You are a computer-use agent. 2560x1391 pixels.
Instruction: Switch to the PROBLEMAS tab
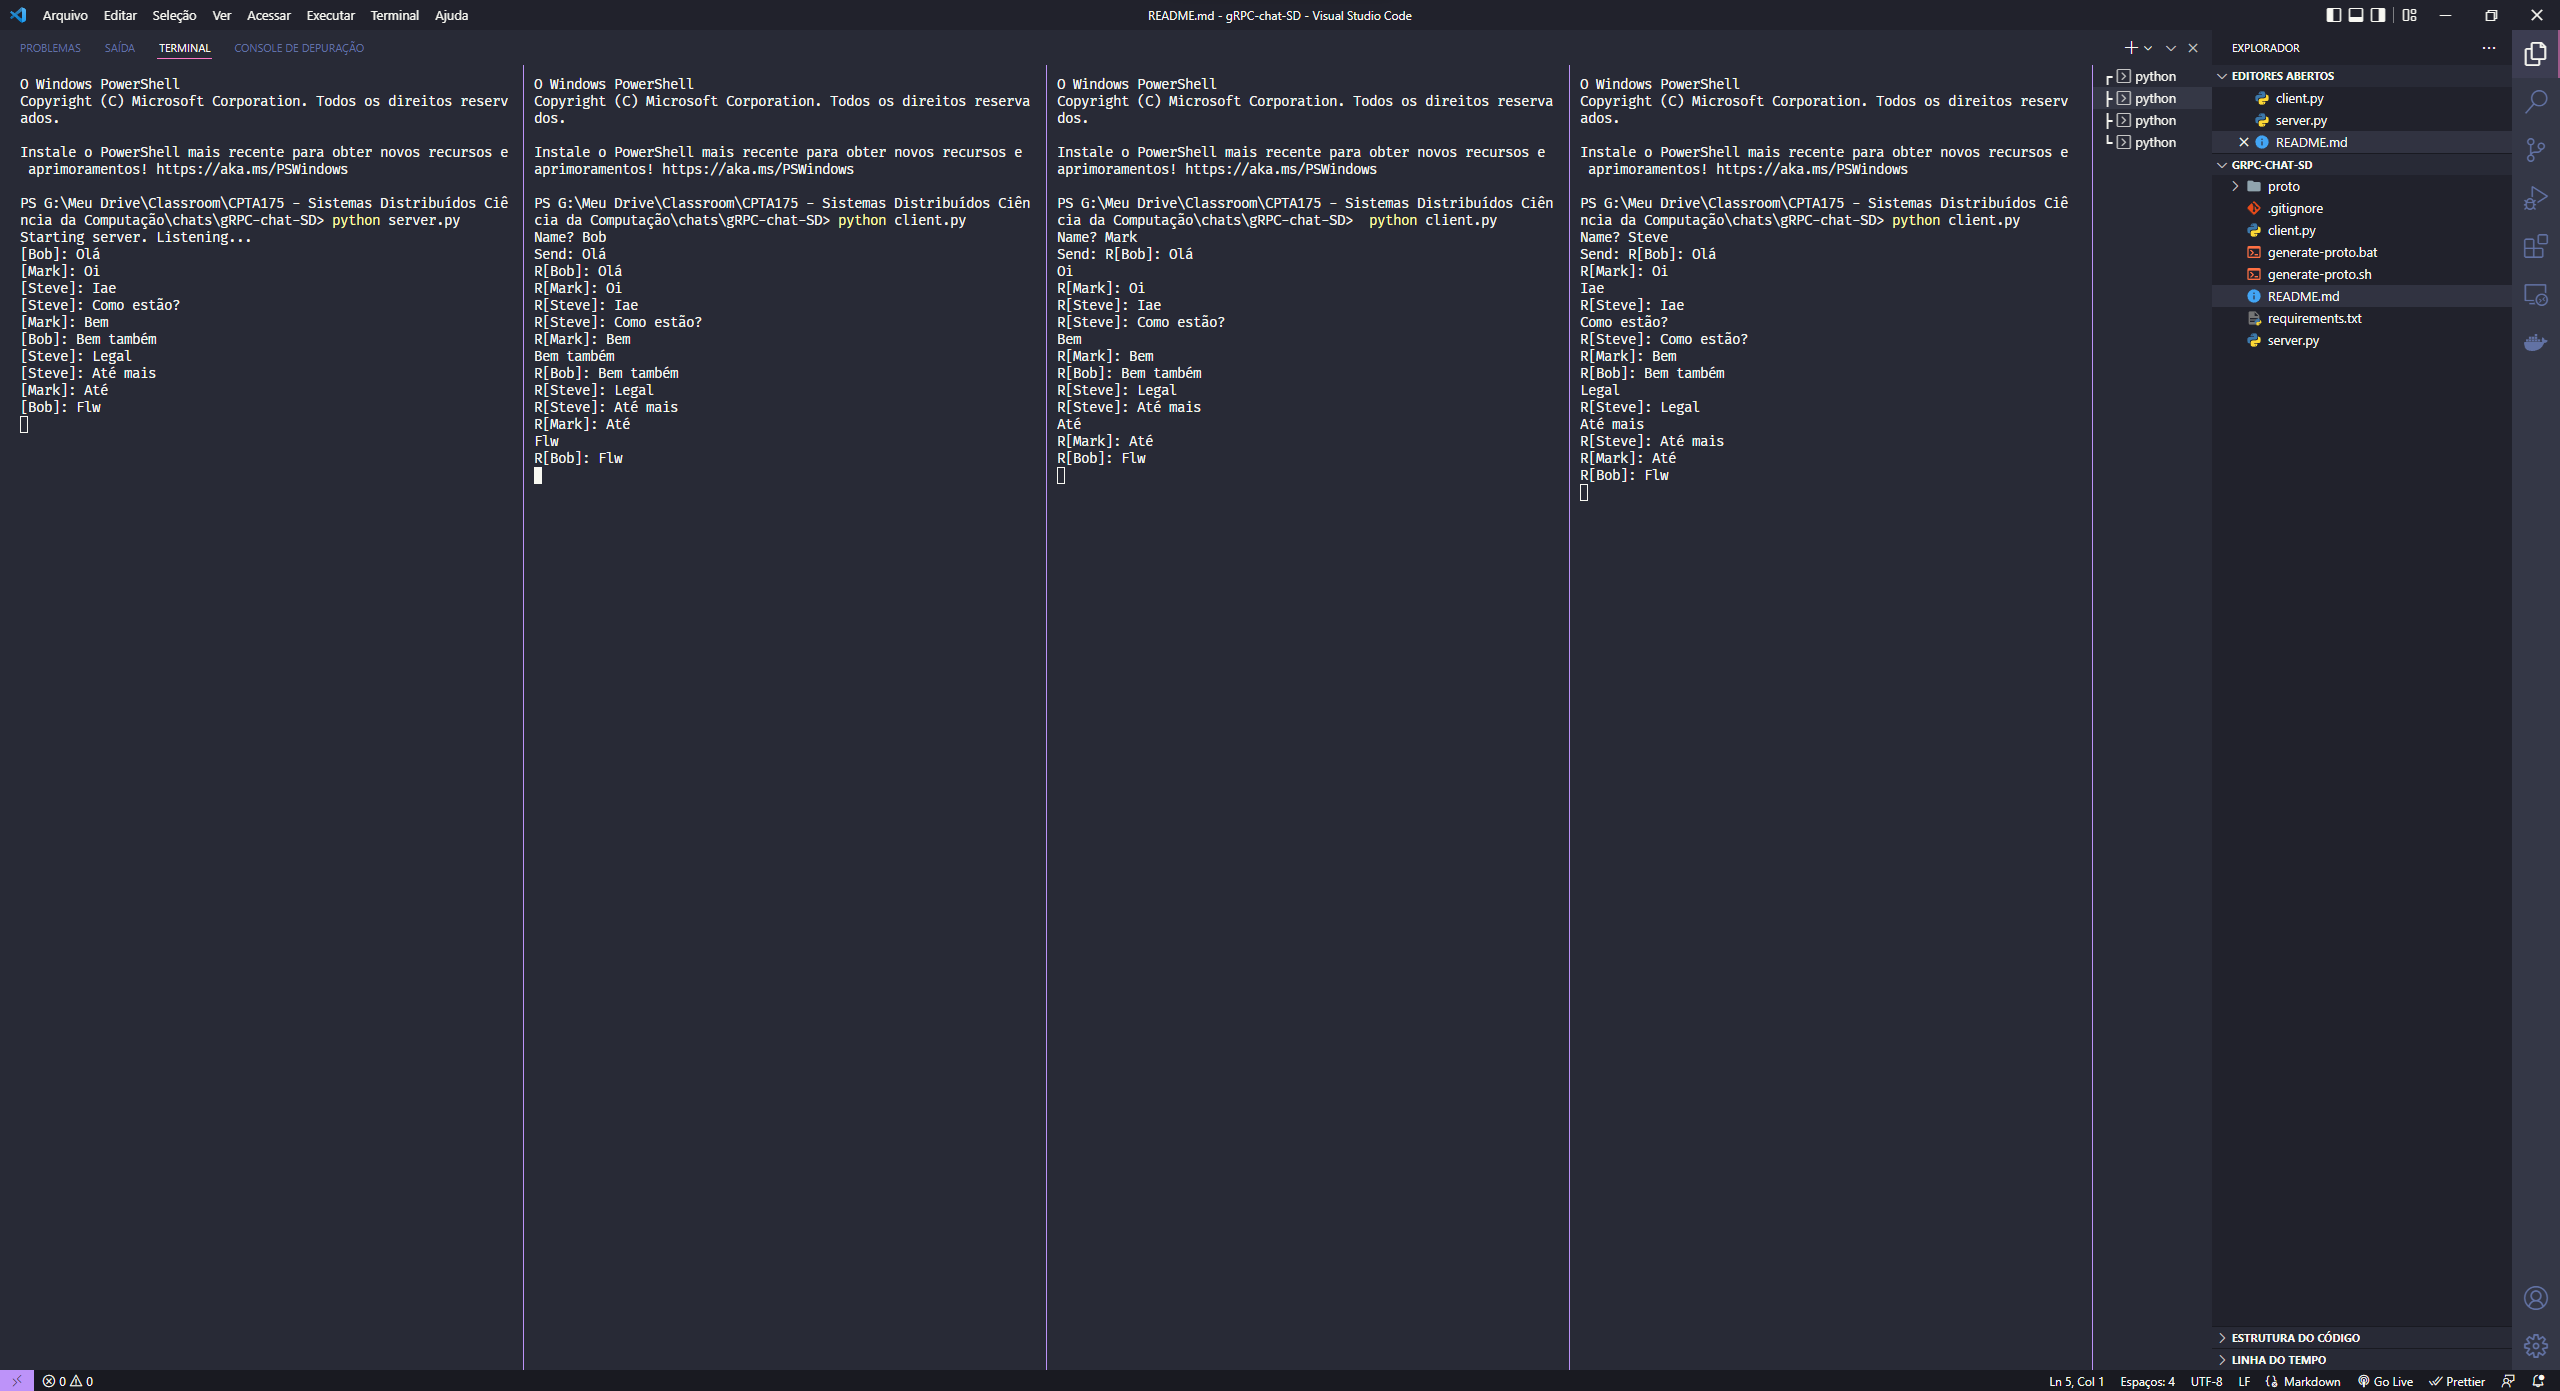click(50, 48)
